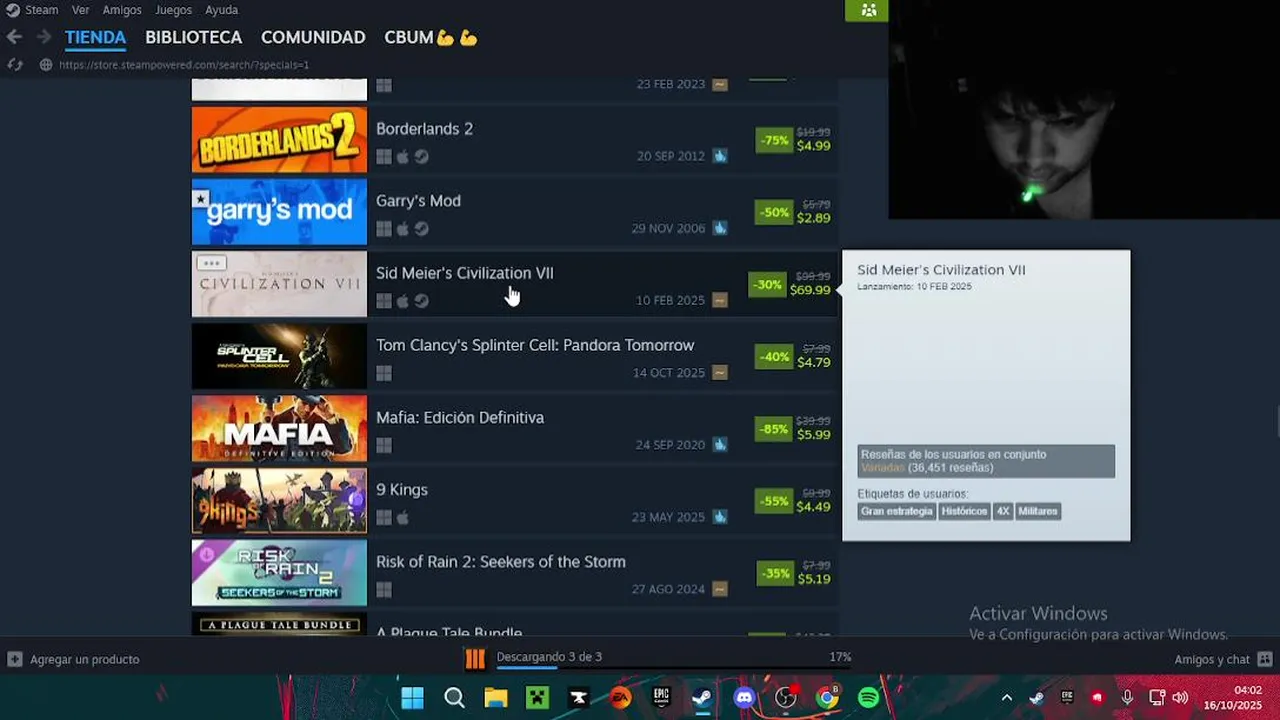Open the CBUM profile tab
The image size is (1280, 720).
430,37
